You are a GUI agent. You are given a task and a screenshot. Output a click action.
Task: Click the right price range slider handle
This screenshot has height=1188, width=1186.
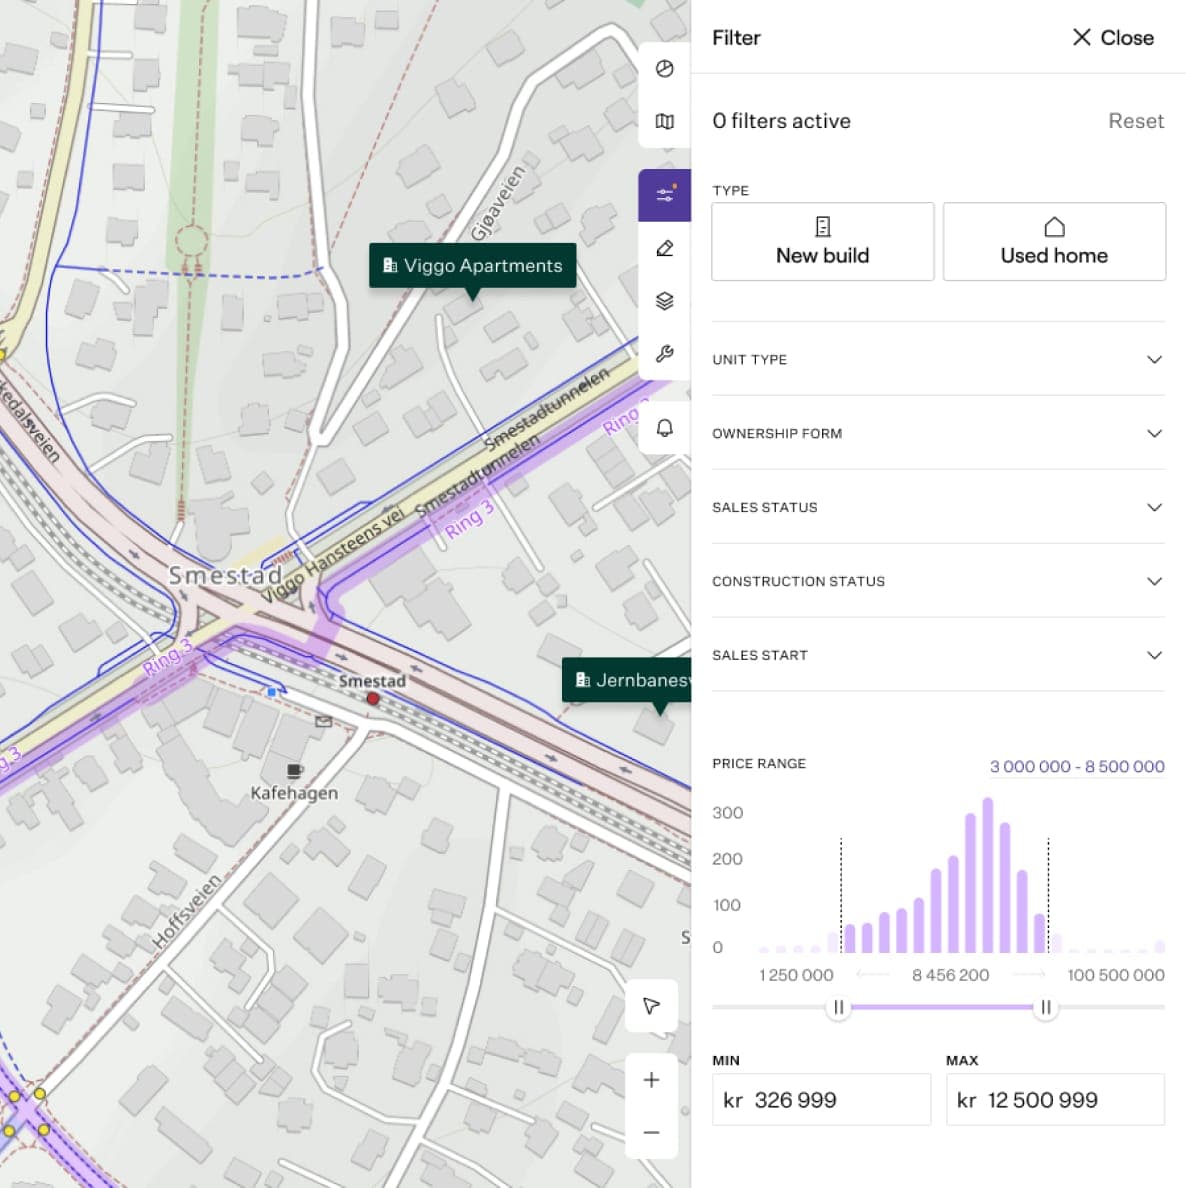tap(1045, 1007)
